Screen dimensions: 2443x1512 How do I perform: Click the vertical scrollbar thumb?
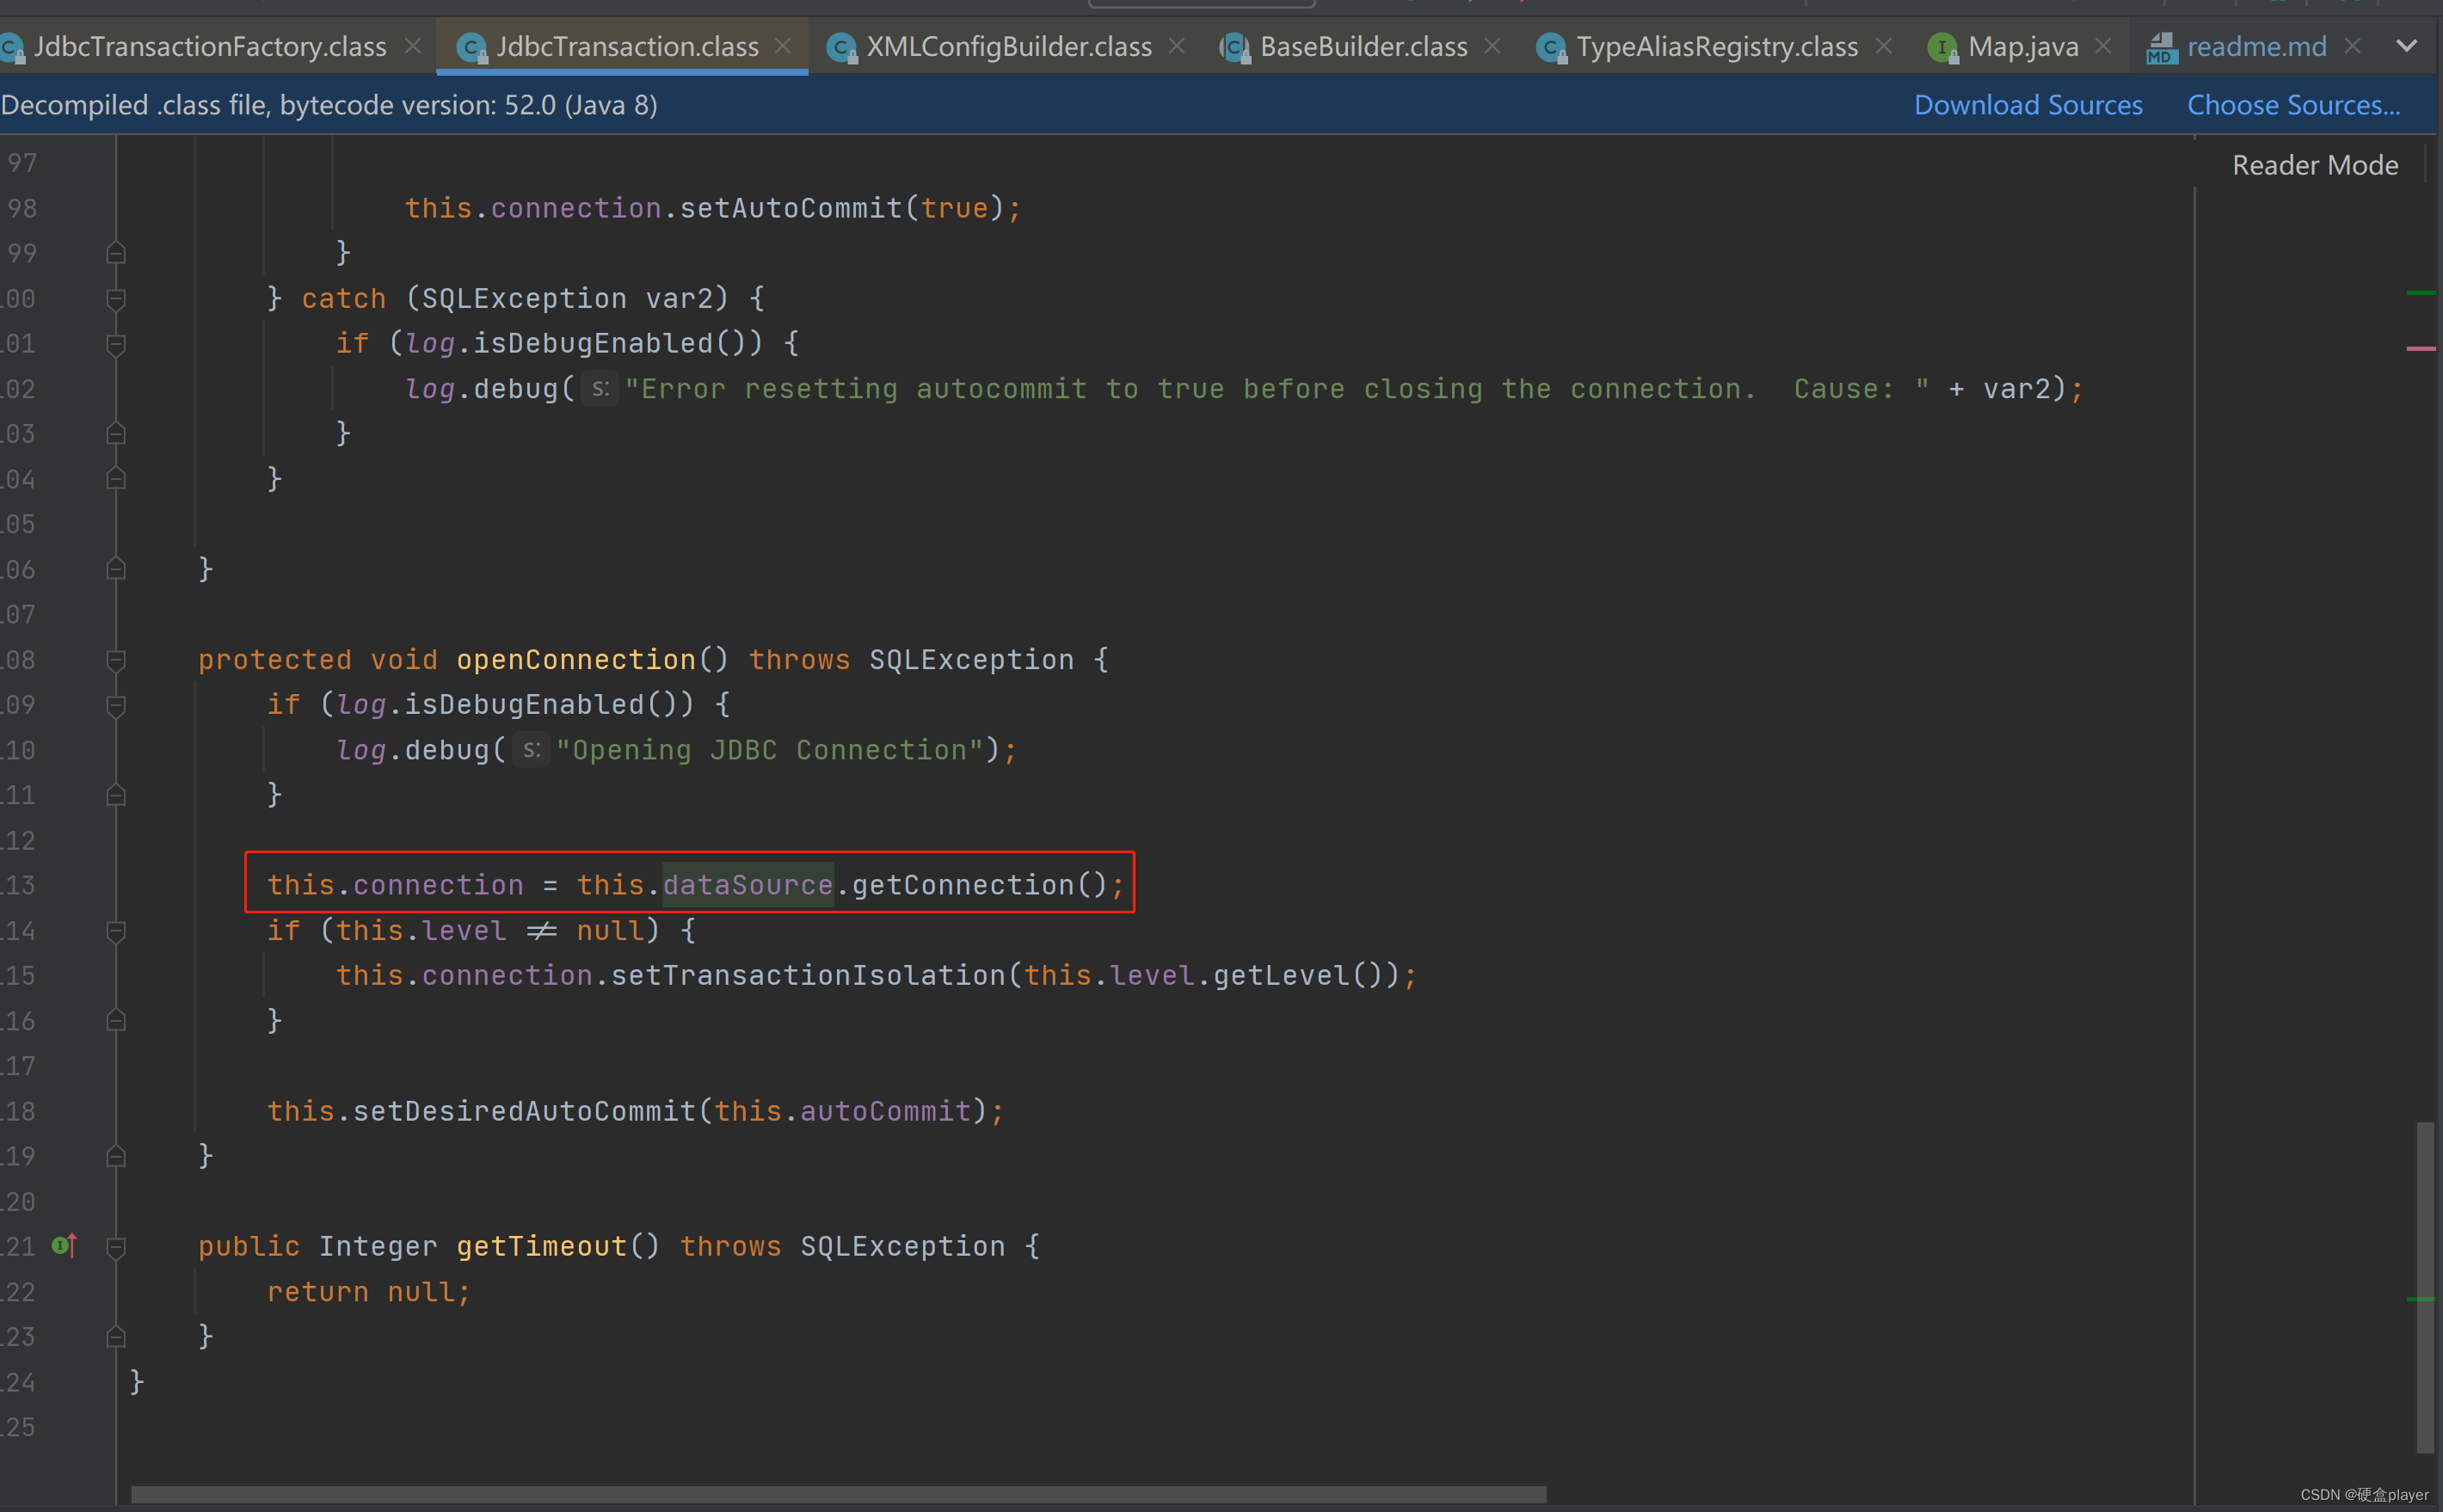click(x=2425, y=1287)
